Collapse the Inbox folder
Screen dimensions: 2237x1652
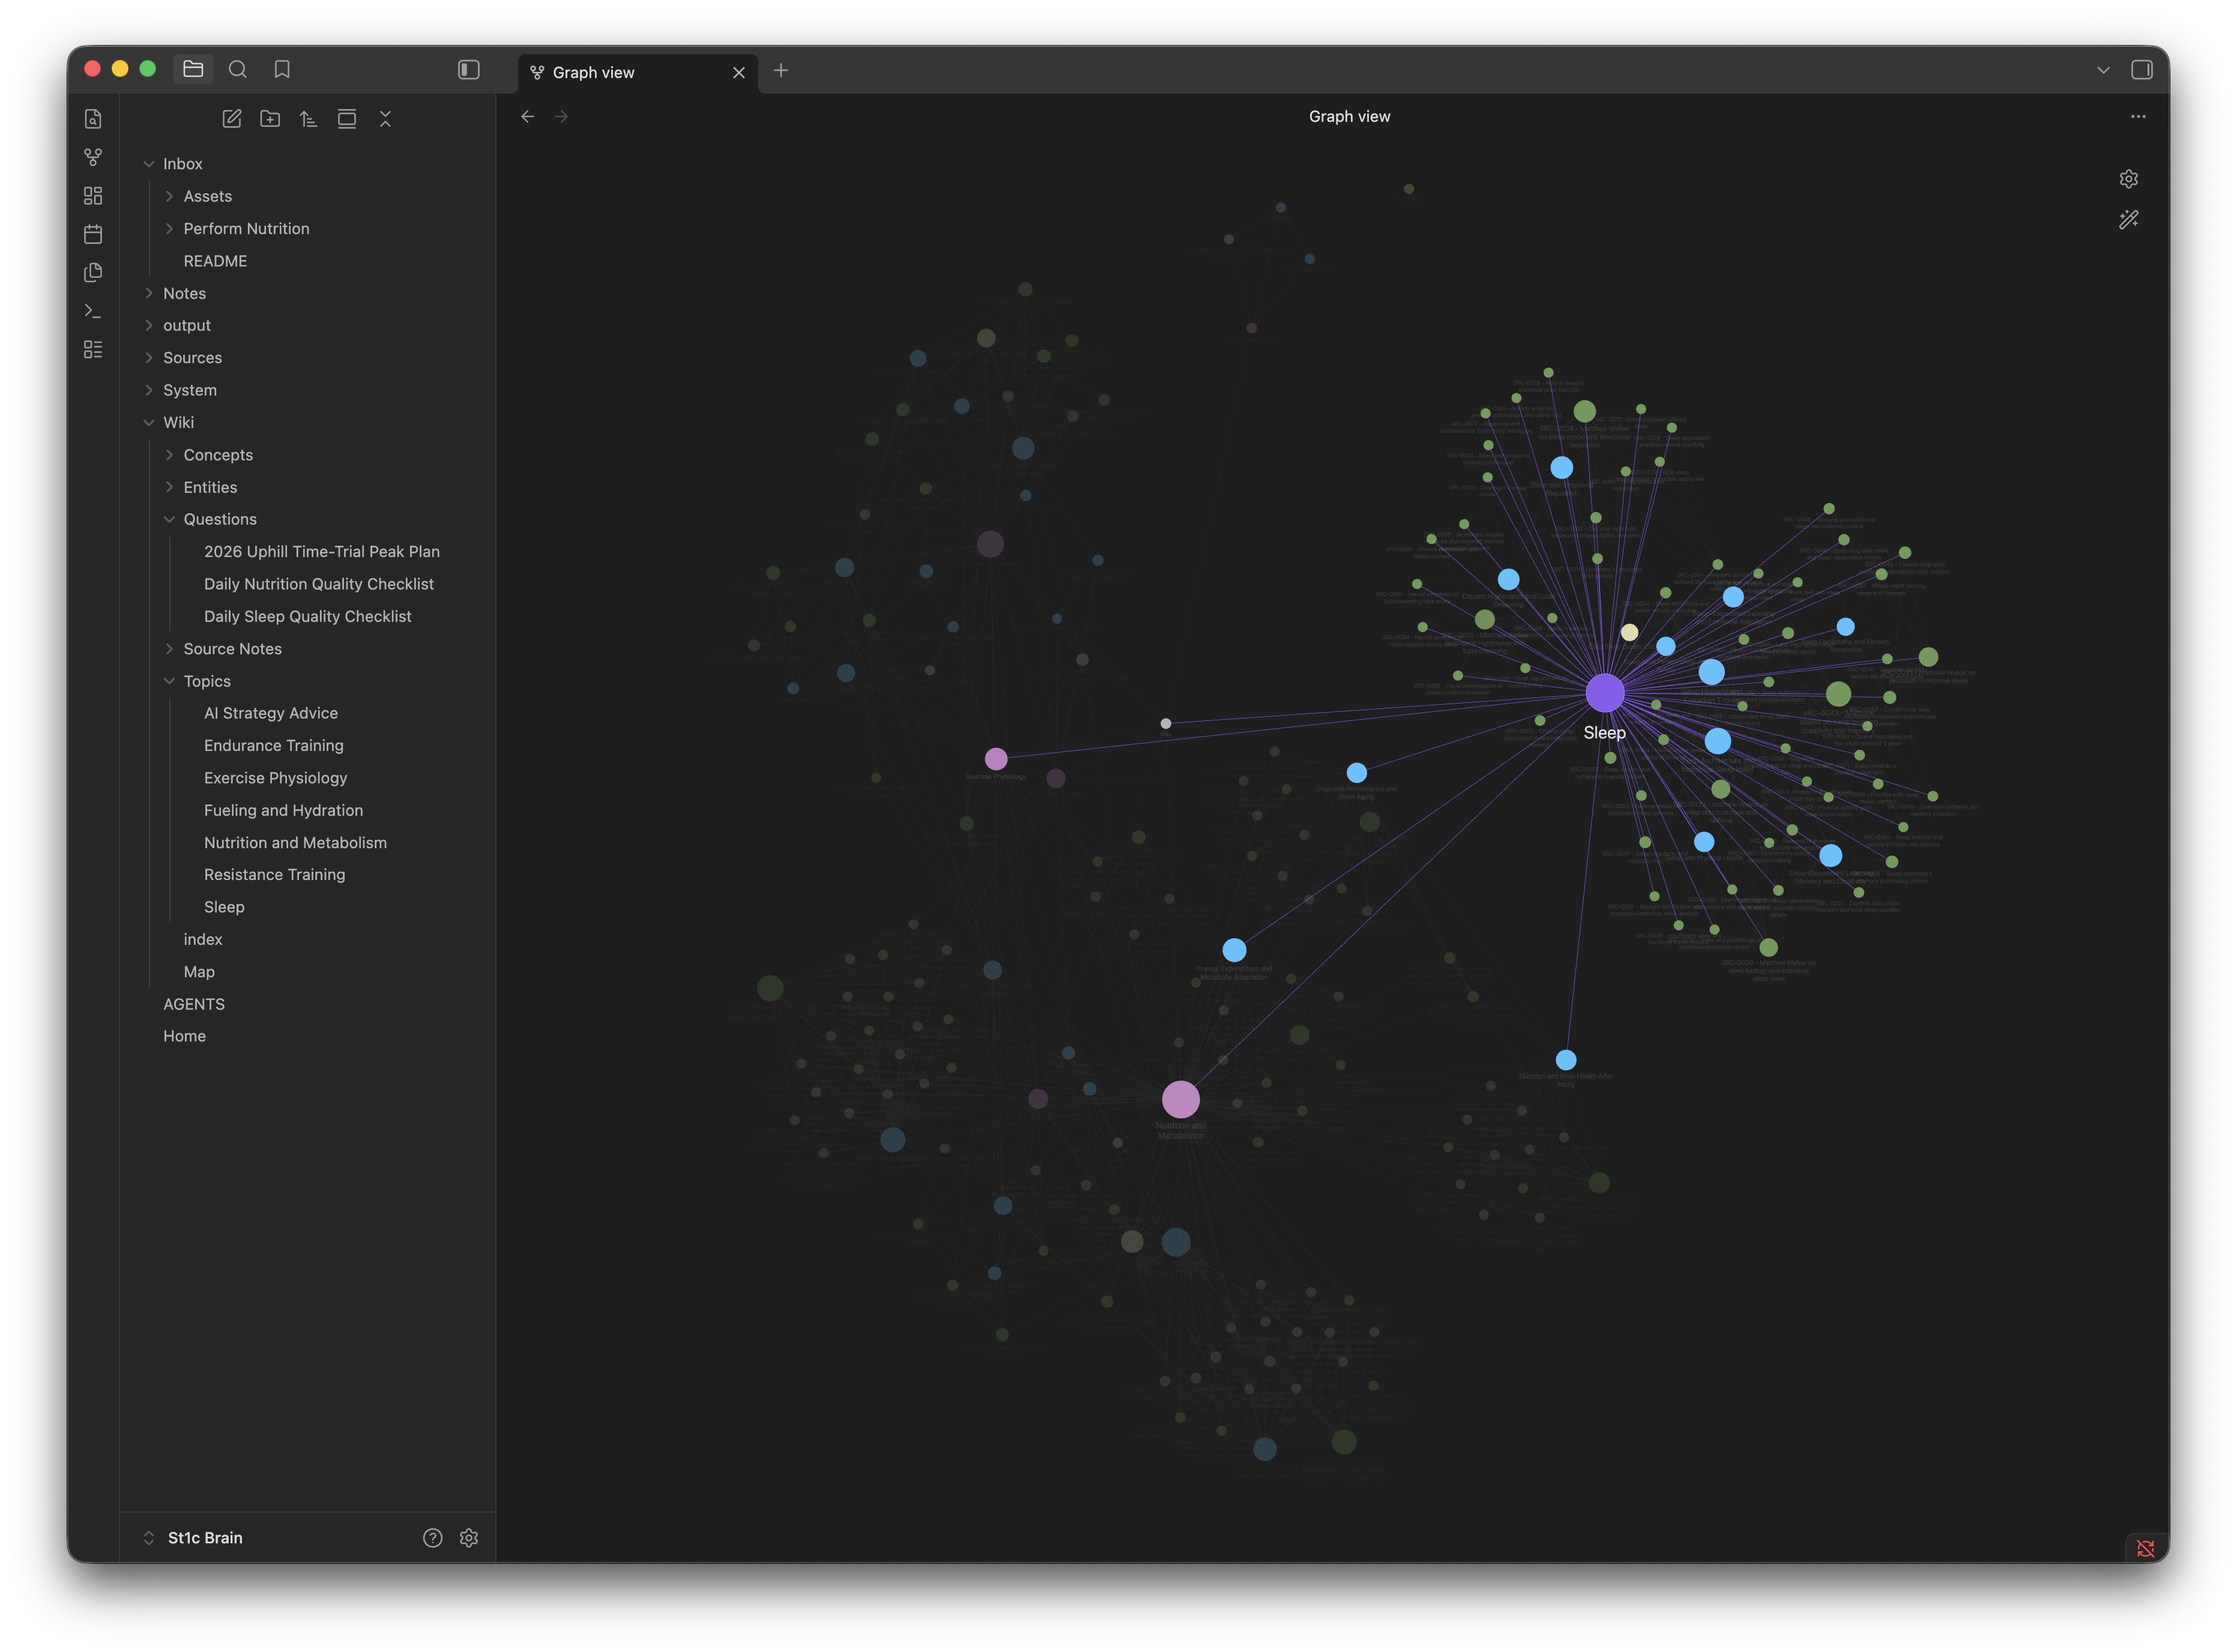pos(149,164)
